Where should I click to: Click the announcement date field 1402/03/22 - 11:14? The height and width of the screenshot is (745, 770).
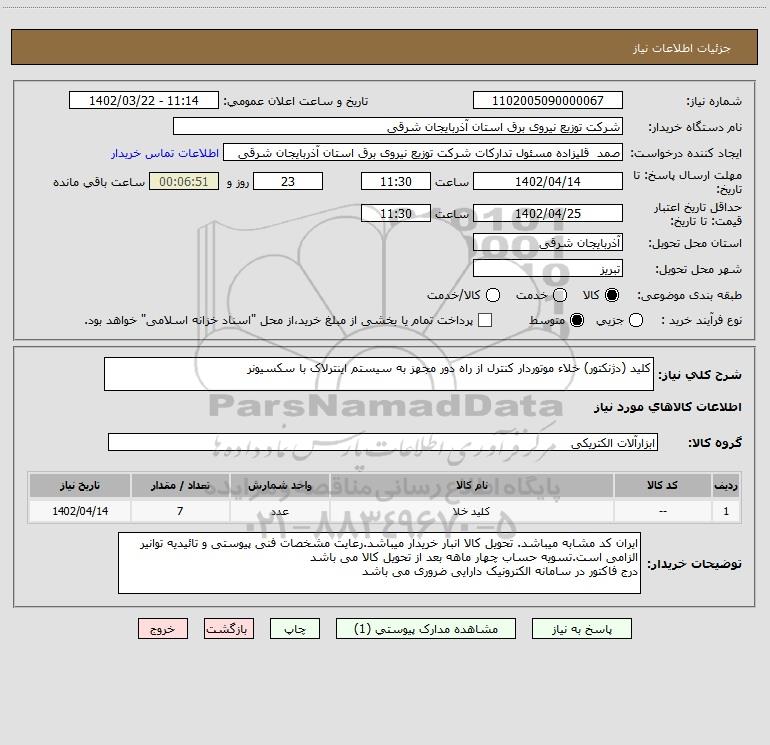pos(143,100)
